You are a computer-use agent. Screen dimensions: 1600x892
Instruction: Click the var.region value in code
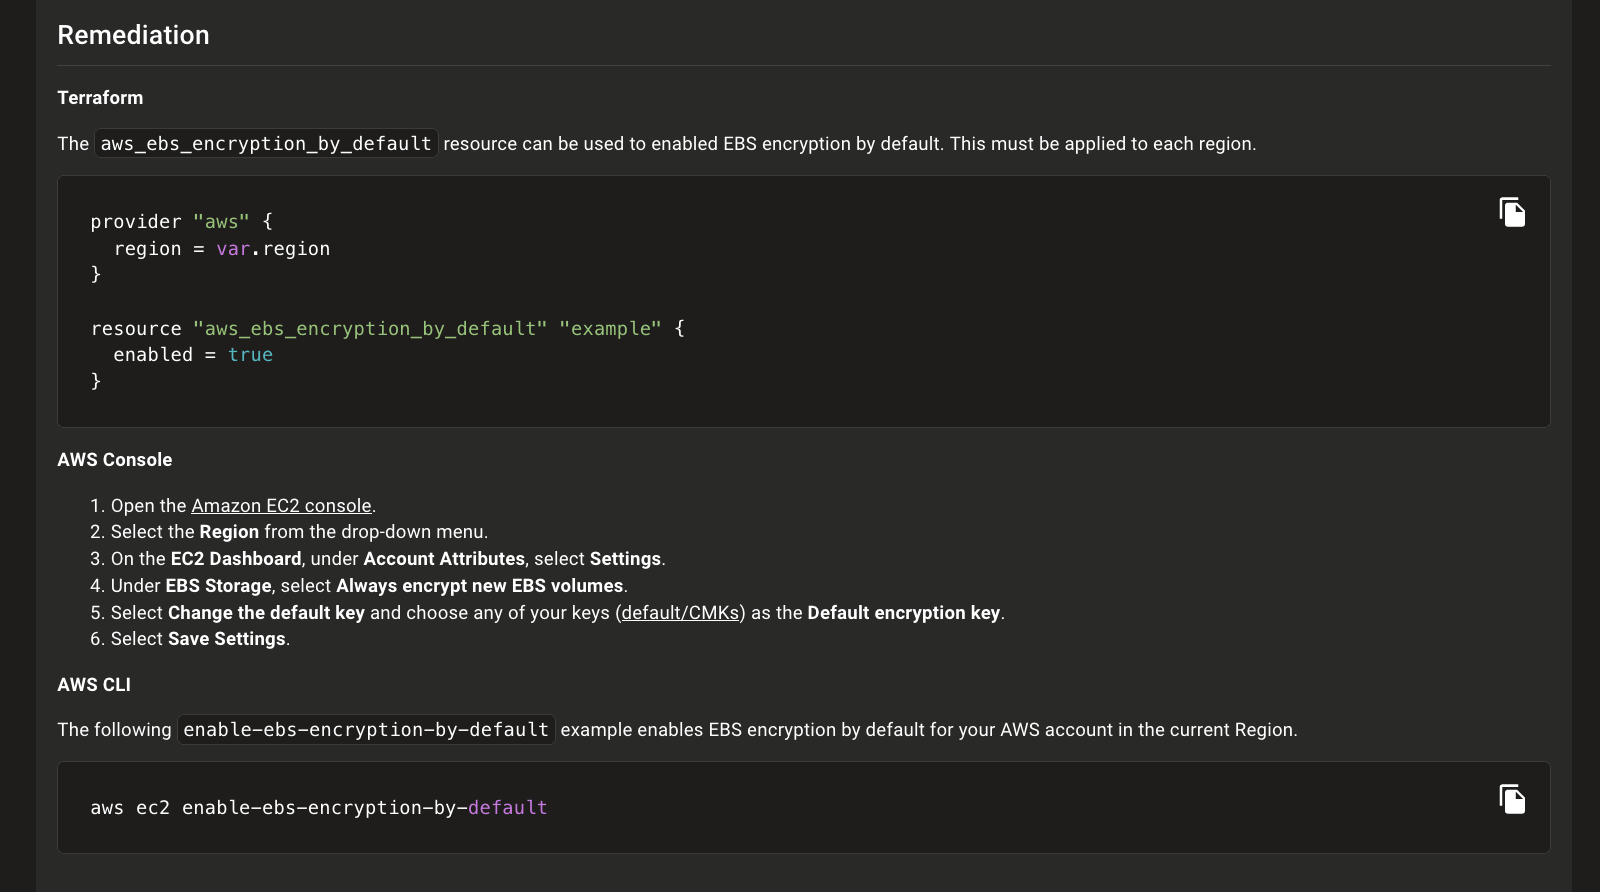point(273,249)
